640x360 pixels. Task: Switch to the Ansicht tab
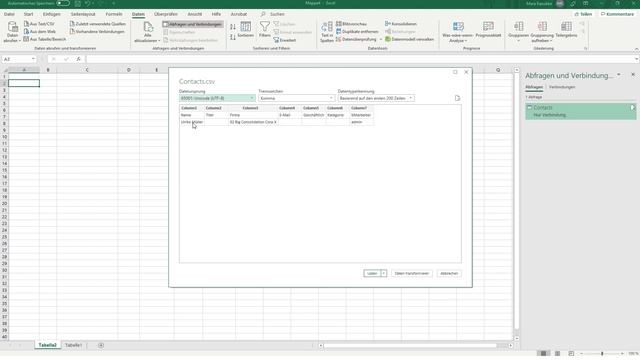coord(195,14)
